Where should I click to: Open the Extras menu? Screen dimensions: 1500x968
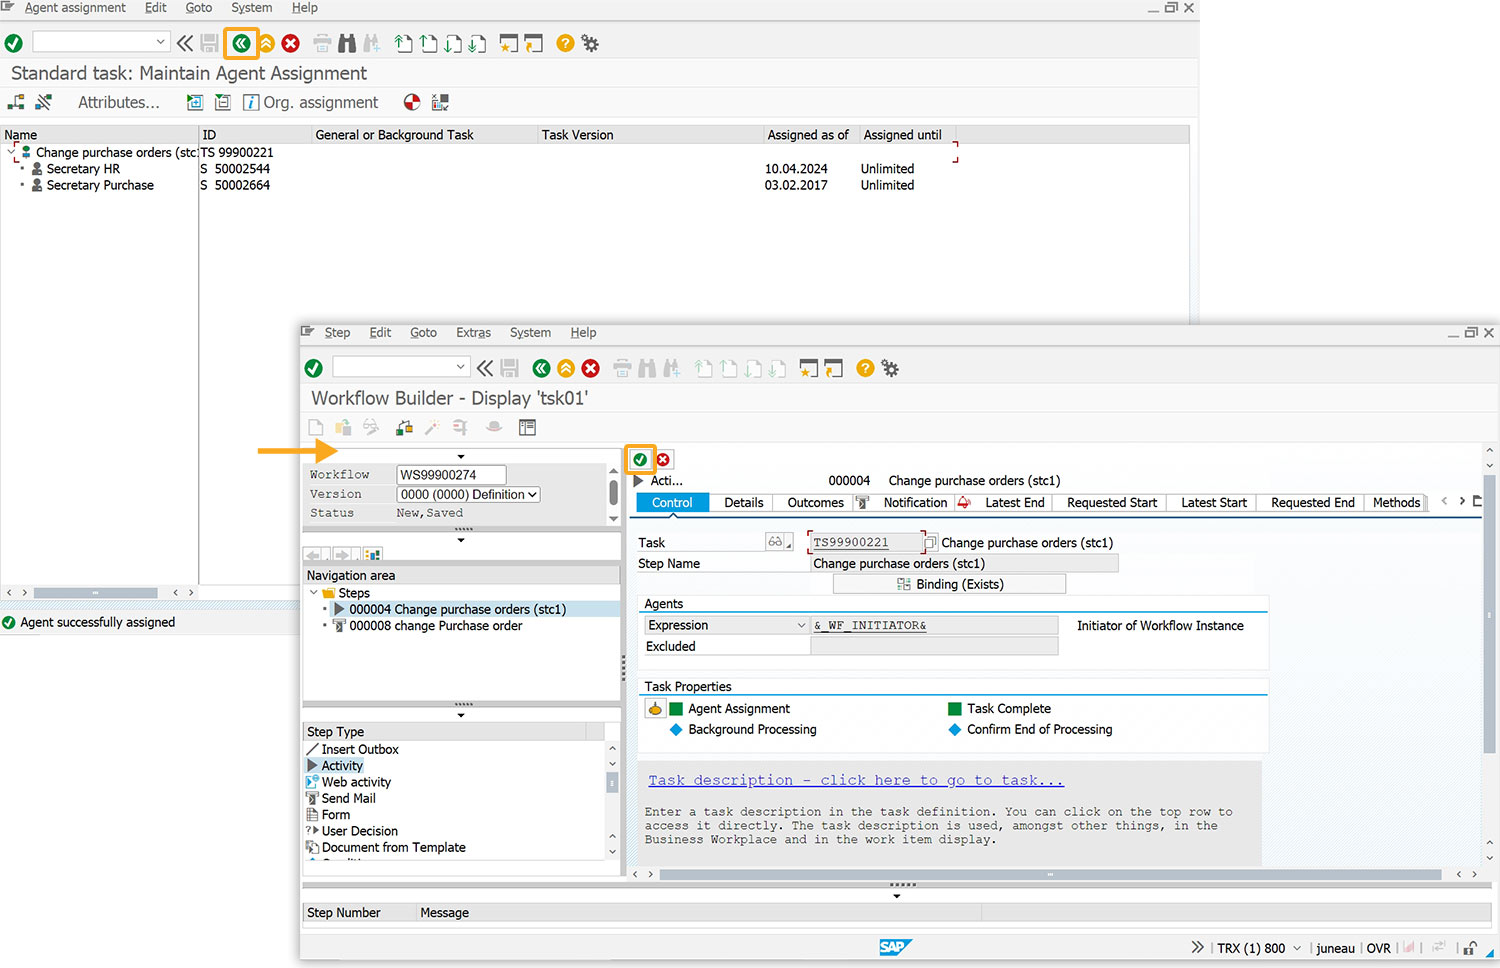(x=473, y=333)
